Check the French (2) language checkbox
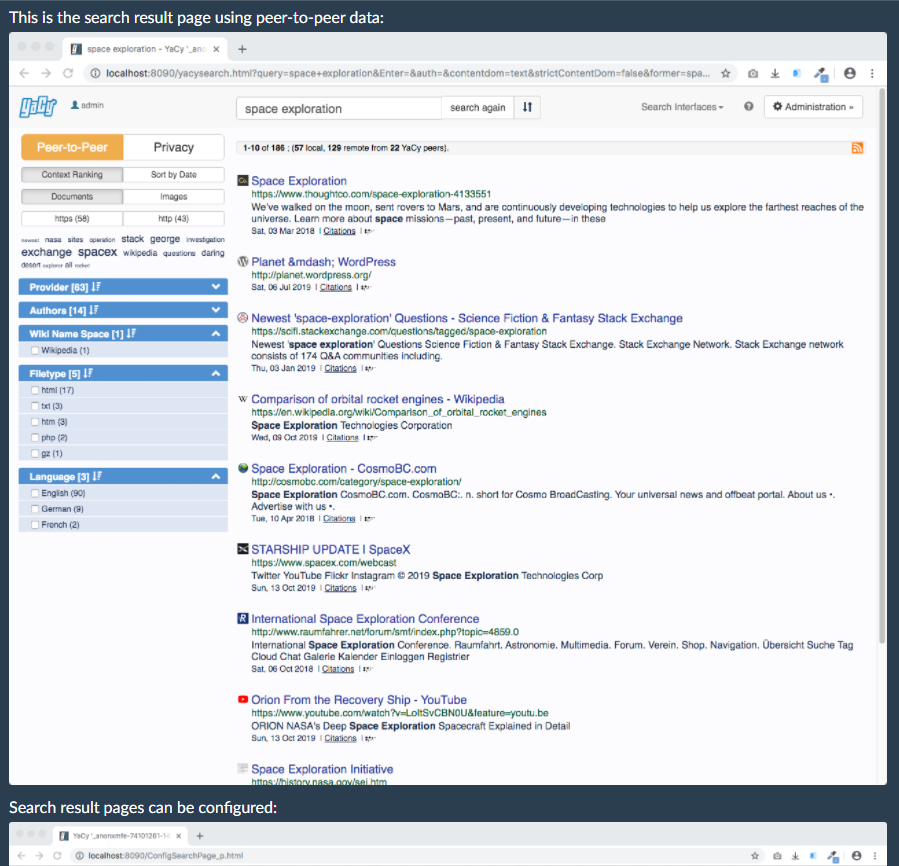 pos(35,525)
